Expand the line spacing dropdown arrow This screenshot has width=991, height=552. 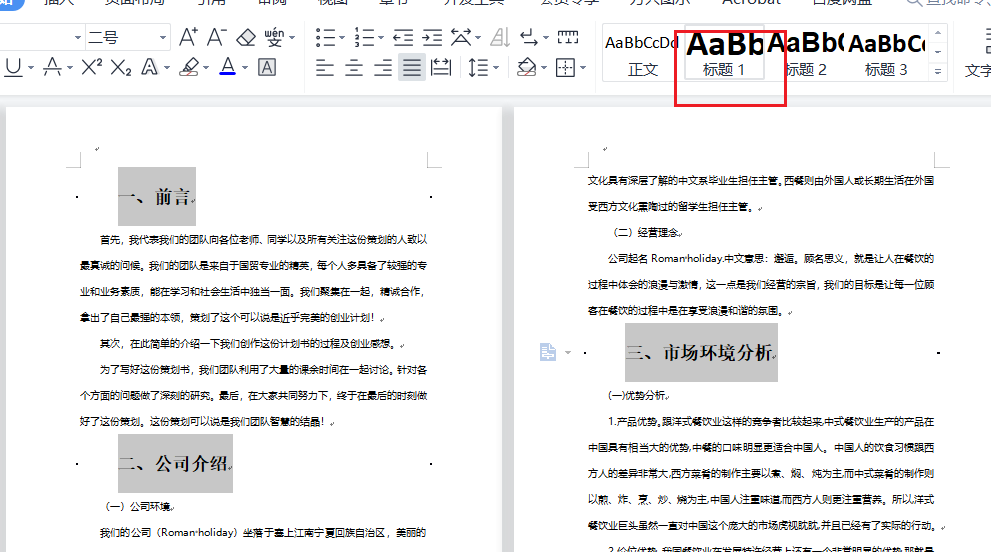(x=495, y=68)
